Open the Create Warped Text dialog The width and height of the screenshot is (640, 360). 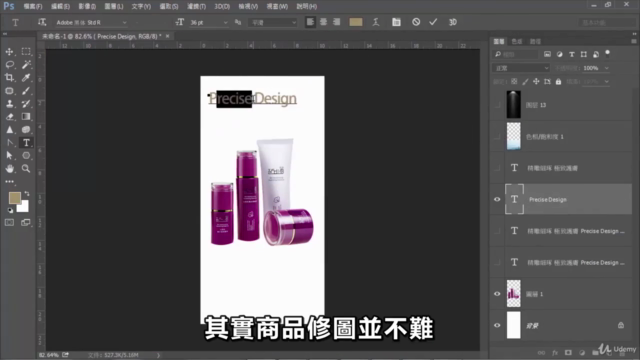pos(376,22)
